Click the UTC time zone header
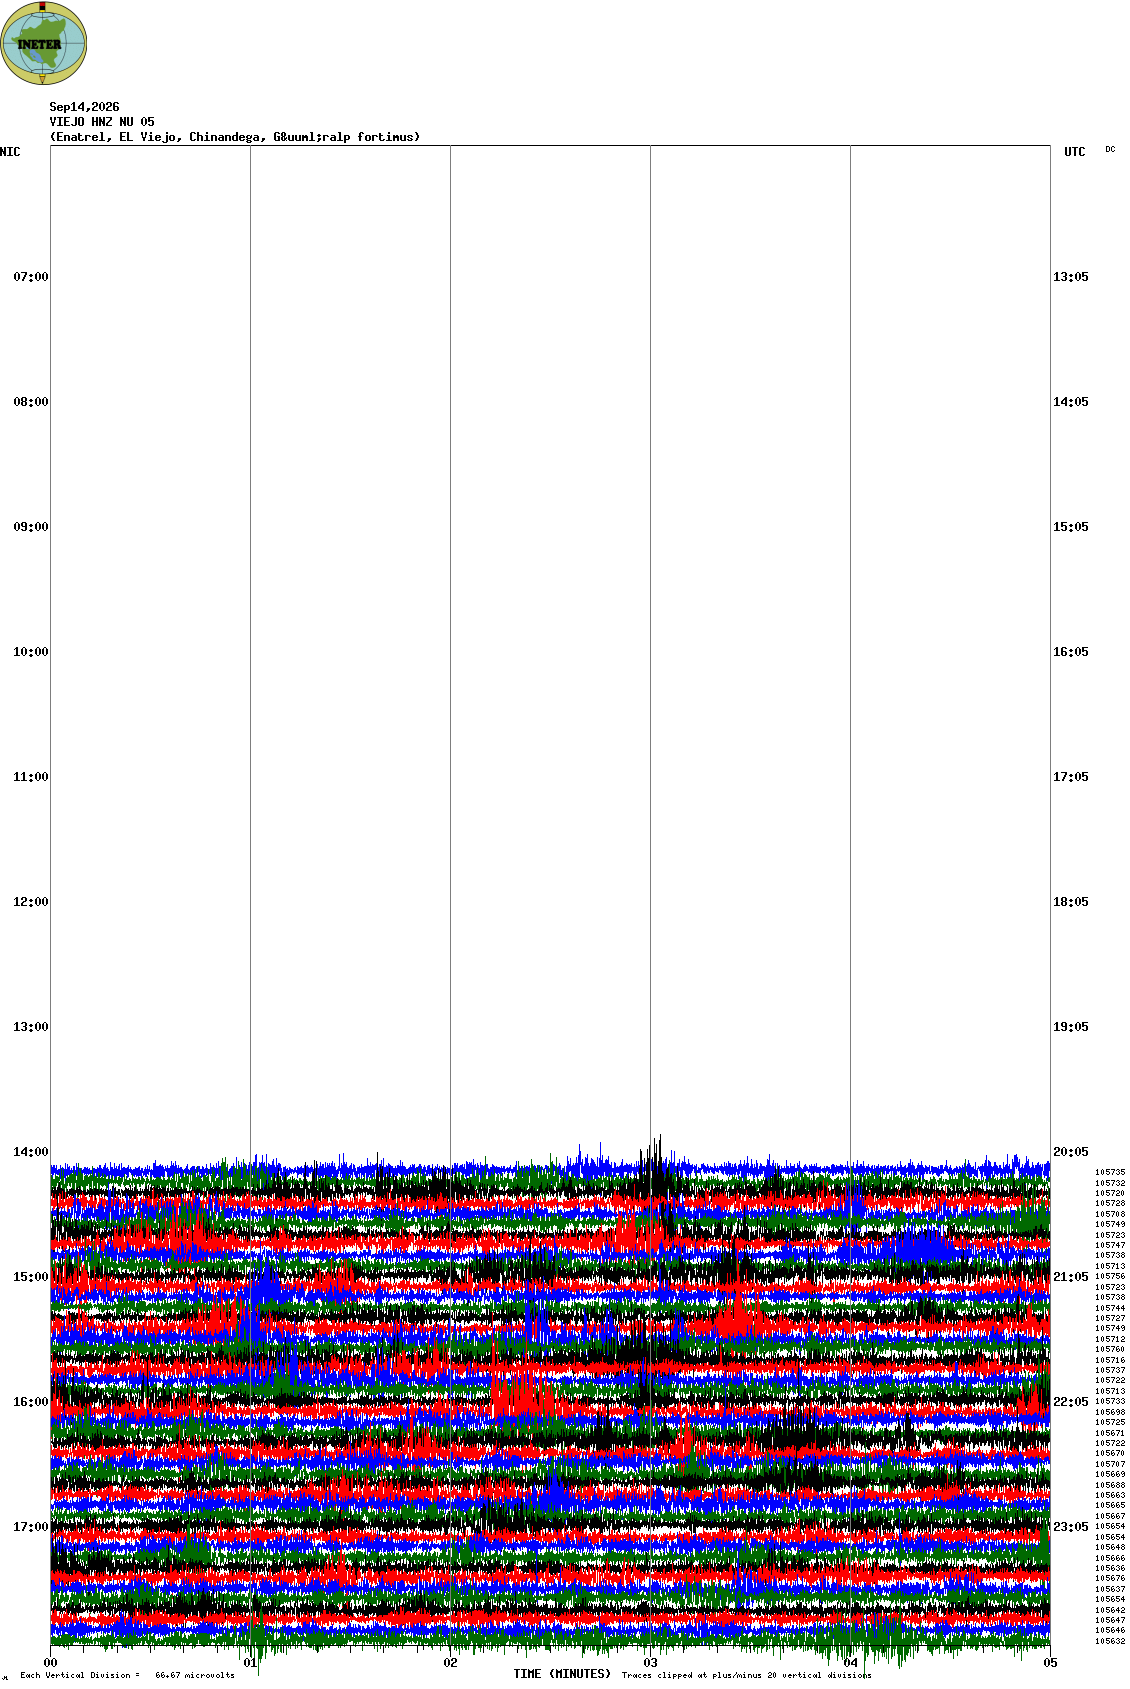The height and width of the screenshot is (1689, 1130). (x=1074, y=152)
